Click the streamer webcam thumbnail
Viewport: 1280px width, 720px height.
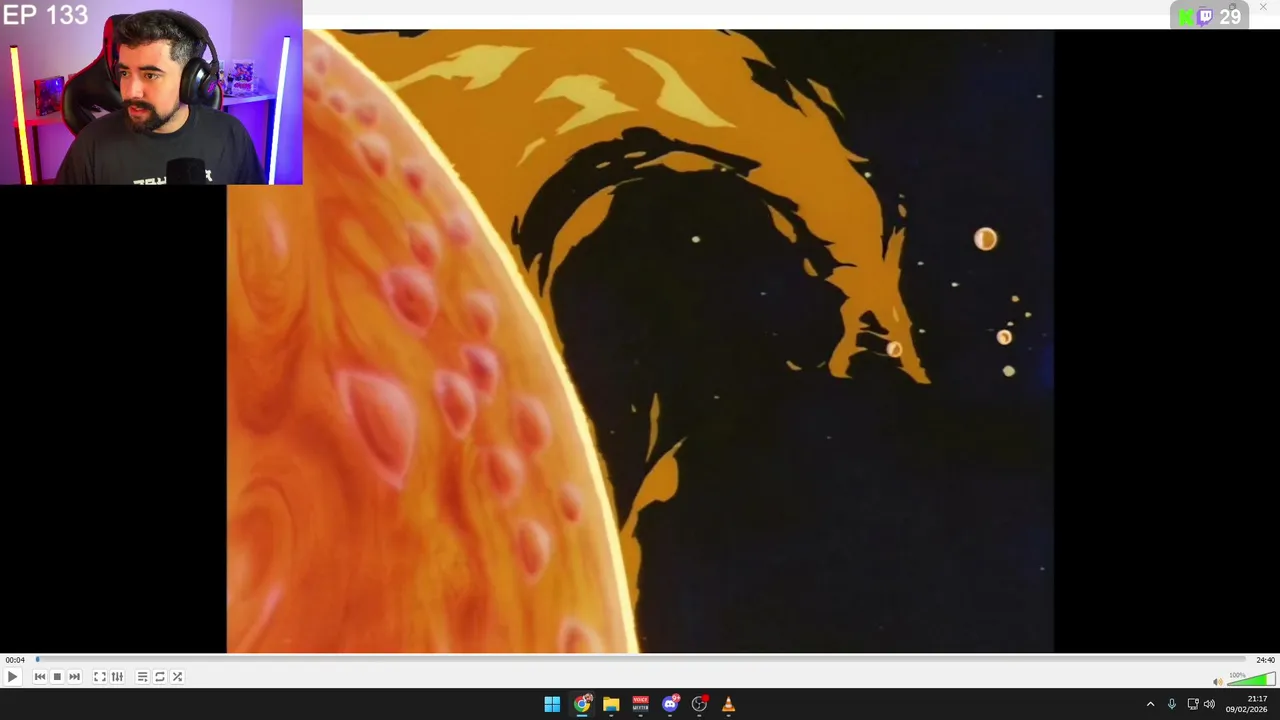click(x=151, y=92)
